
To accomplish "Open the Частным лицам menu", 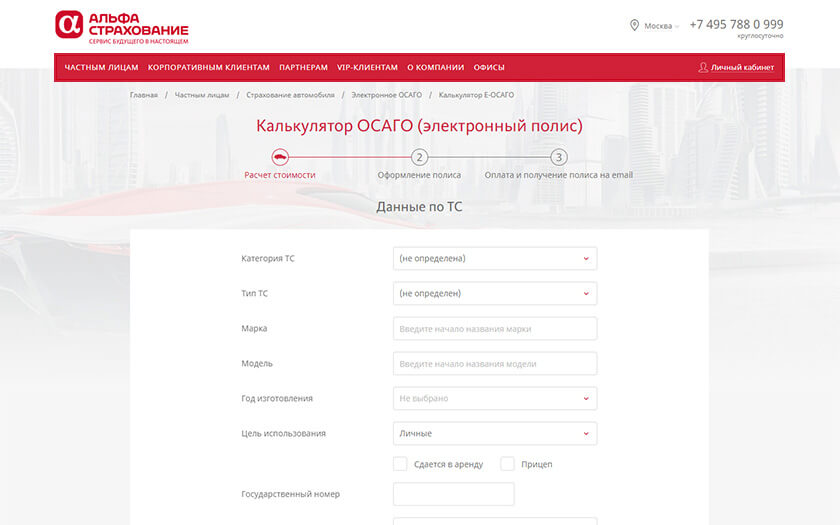I will [x=101, y=67].
